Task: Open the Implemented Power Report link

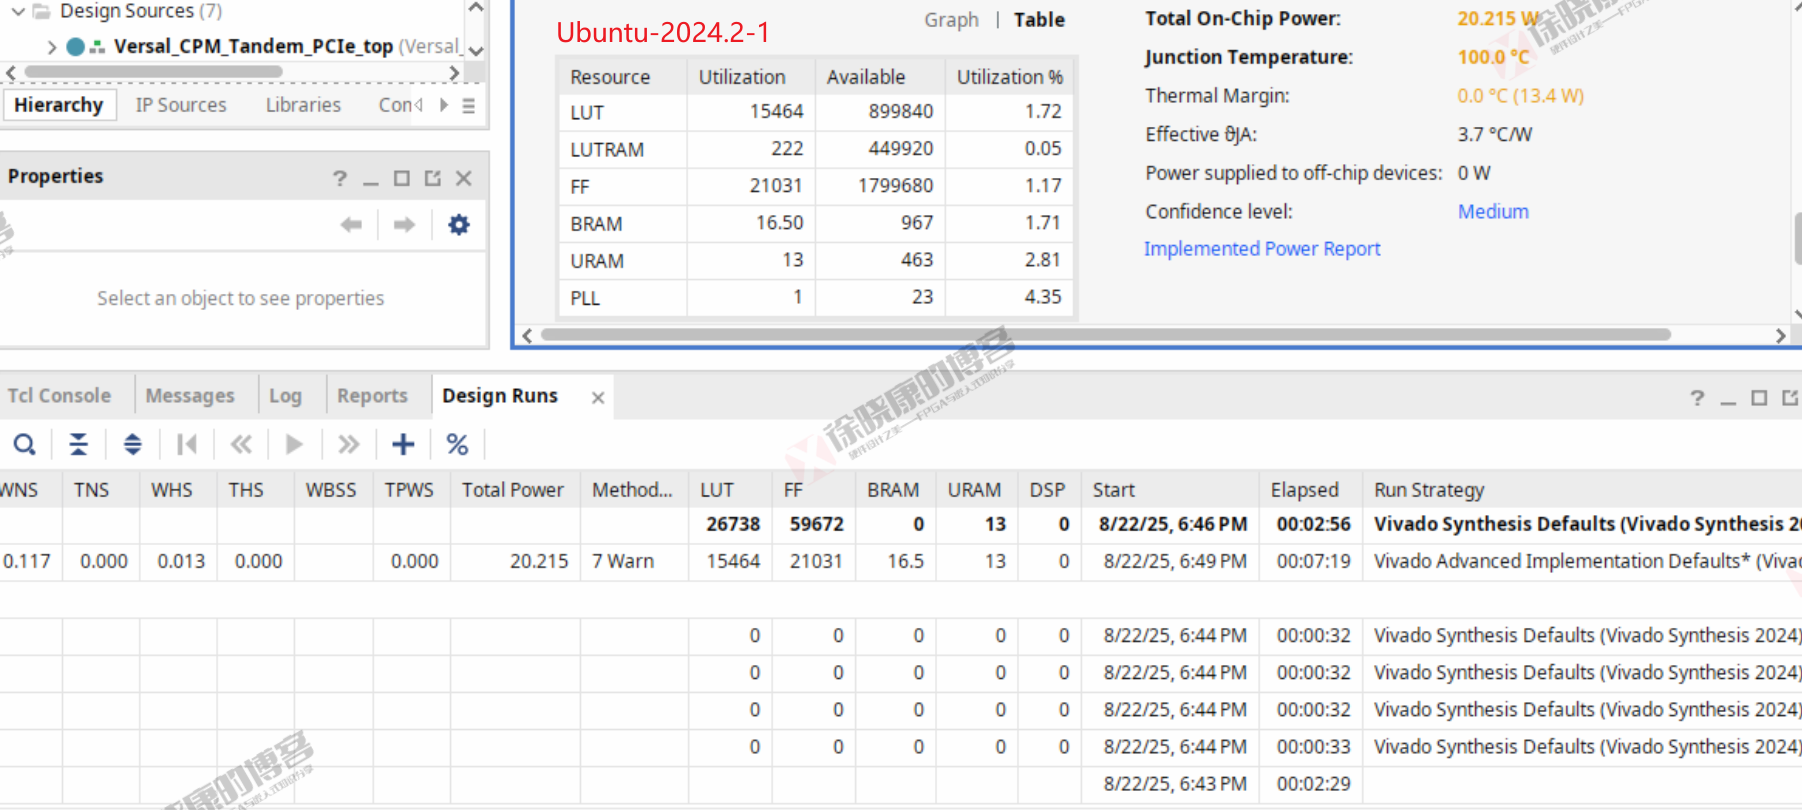Action: (x=1262, y=249)
